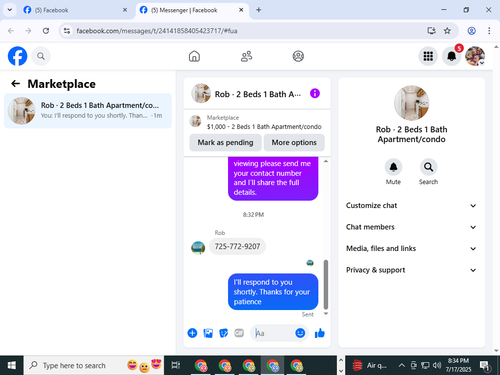Click the blue "I'll respond to you shortly" message
This screenshot has height=375, width=500.
(x=273, y=292)
